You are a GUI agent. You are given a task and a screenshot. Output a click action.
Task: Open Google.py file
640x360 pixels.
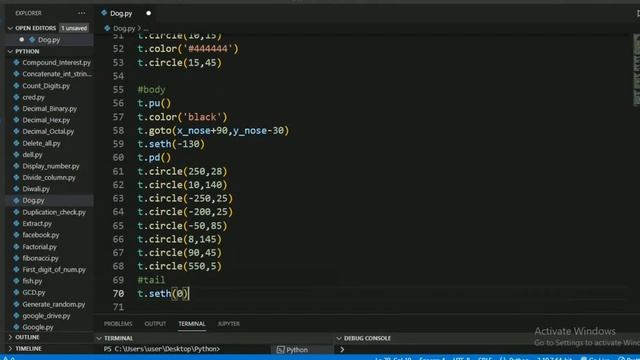point(38,327)
